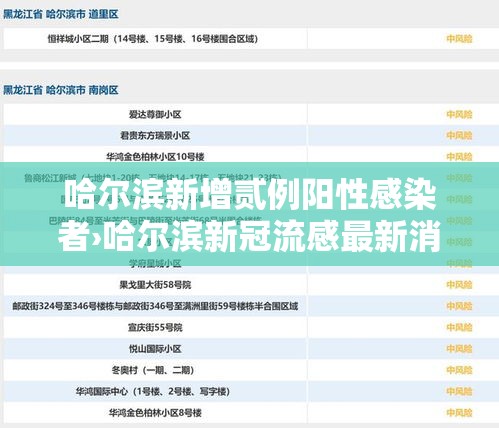This screenshot has height=428, width=499.
Task: Select the 果戈里大街58号院 row name
Action: pos(155,285)
